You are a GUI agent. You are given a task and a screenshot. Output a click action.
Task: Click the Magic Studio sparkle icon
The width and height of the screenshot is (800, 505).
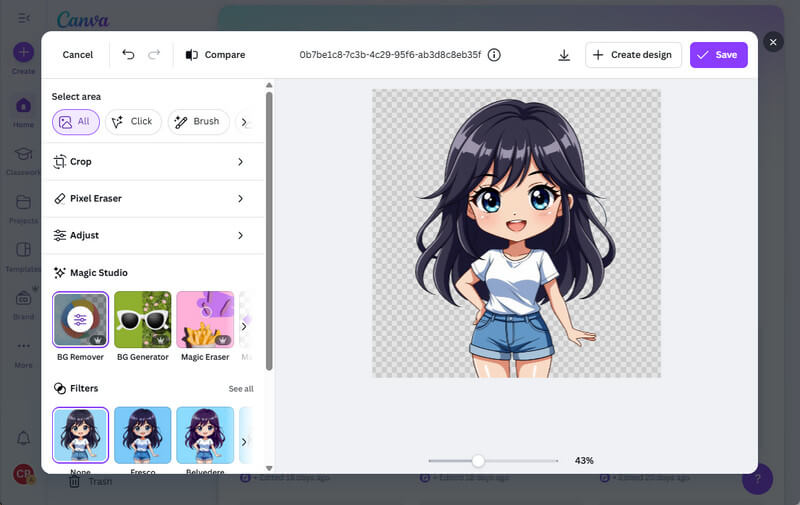click(60, 272)
